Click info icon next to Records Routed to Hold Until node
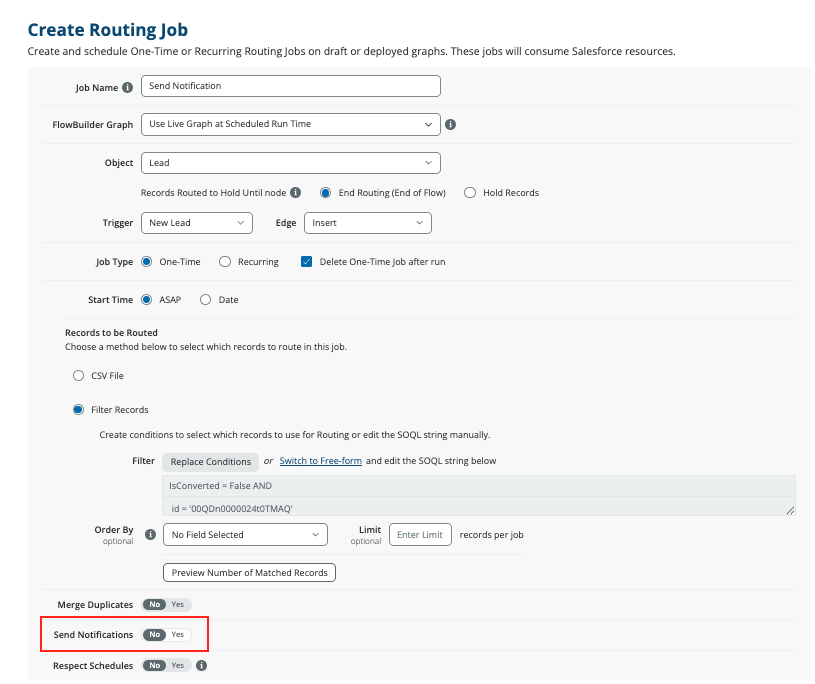 [x=295, y=193]
